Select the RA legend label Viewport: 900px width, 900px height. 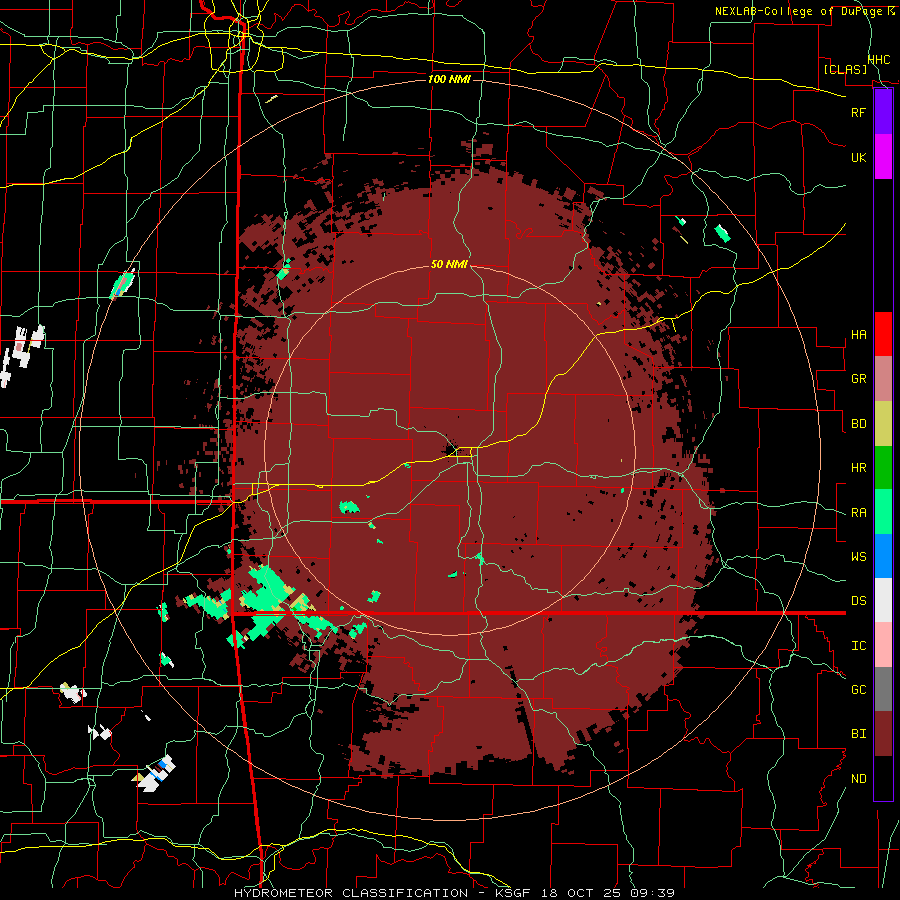tap(859, 513)
